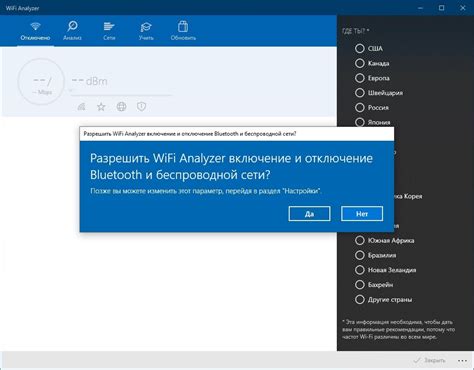
Task: Switch to the Анализ tab
Action: [72, 31]
